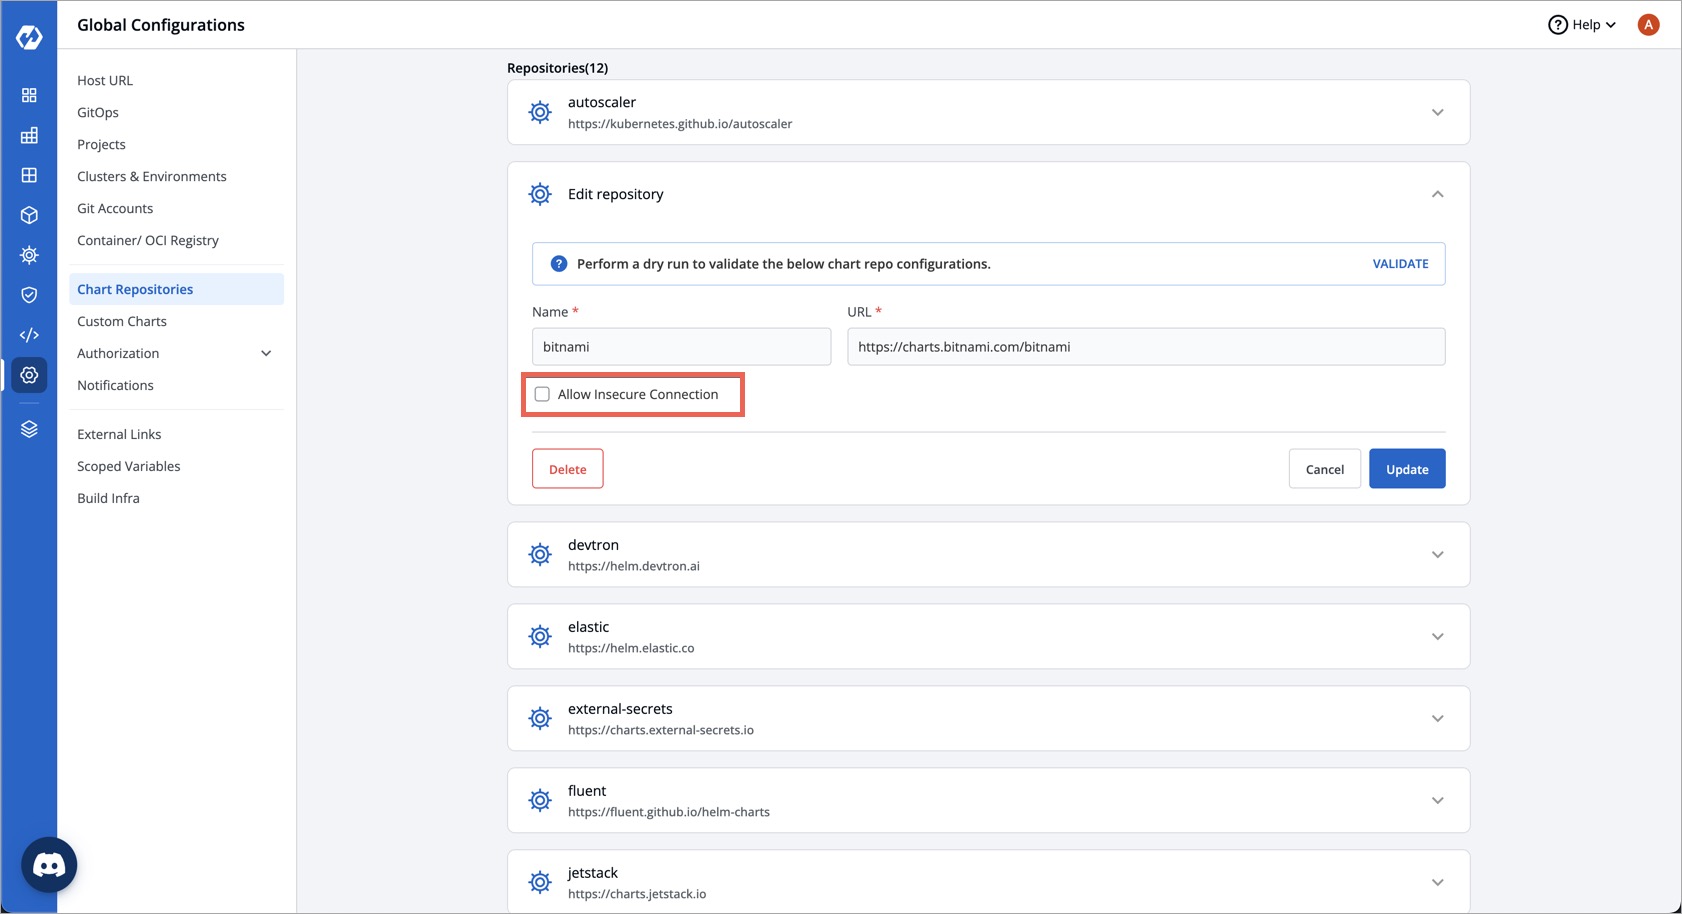Enable Allow Insecure Connection checkbox
Image resolution: width=1682 pixels, height=914 pixels.
pos(542,394)
